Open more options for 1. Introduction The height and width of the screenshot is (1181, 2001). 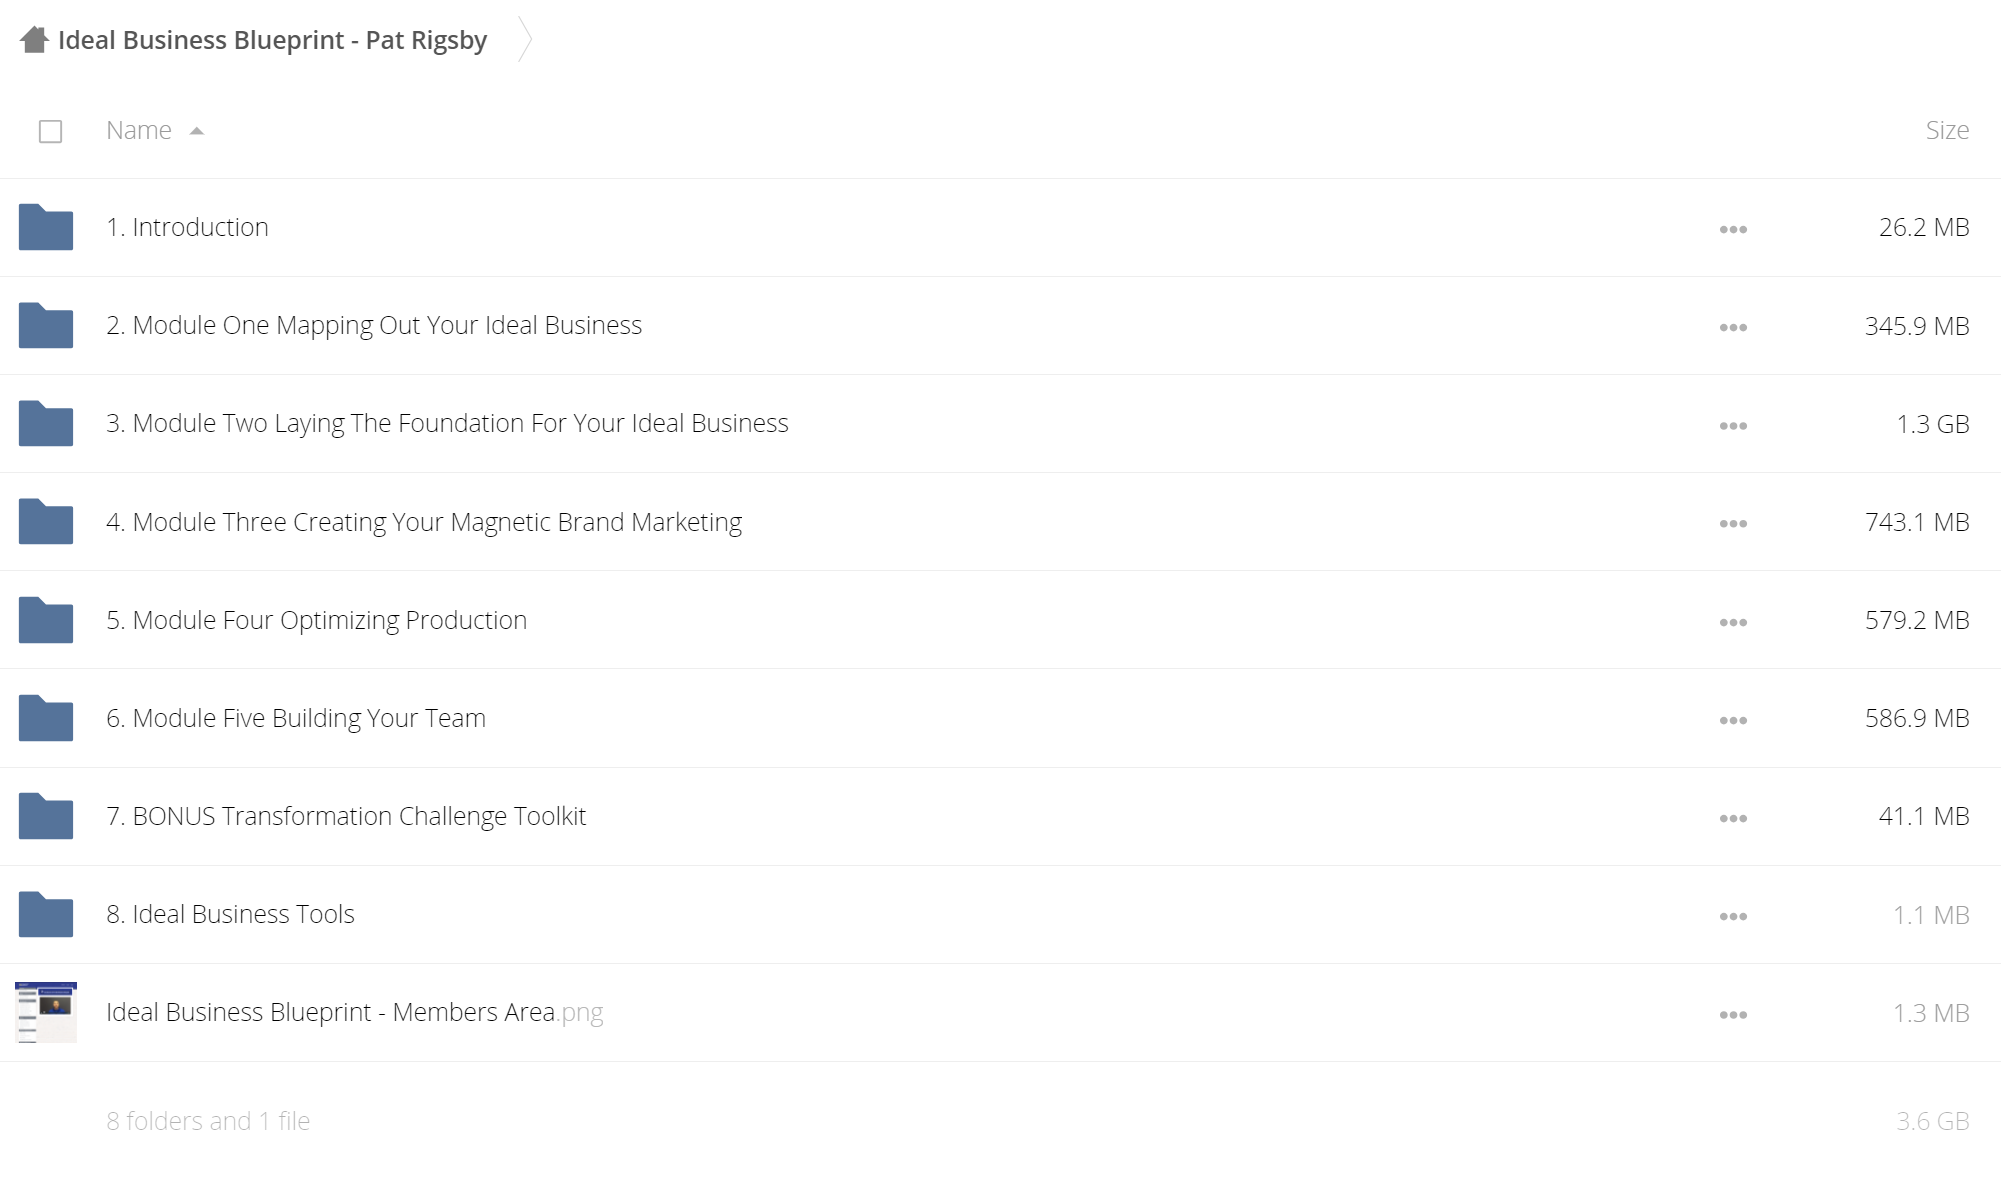(1733, 229)
